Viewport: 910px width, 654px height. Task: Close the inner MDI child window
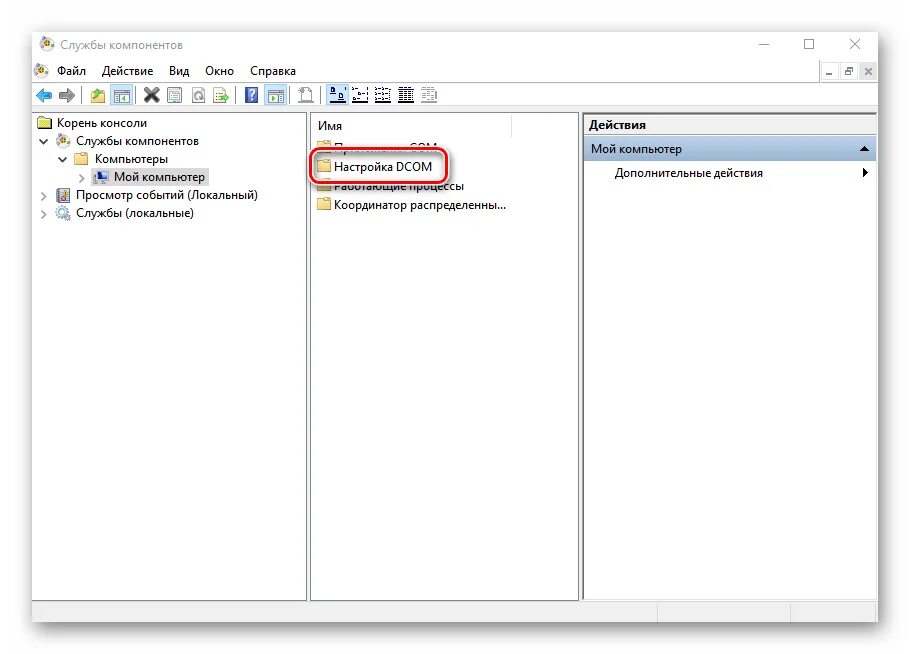tap(868, 71)
